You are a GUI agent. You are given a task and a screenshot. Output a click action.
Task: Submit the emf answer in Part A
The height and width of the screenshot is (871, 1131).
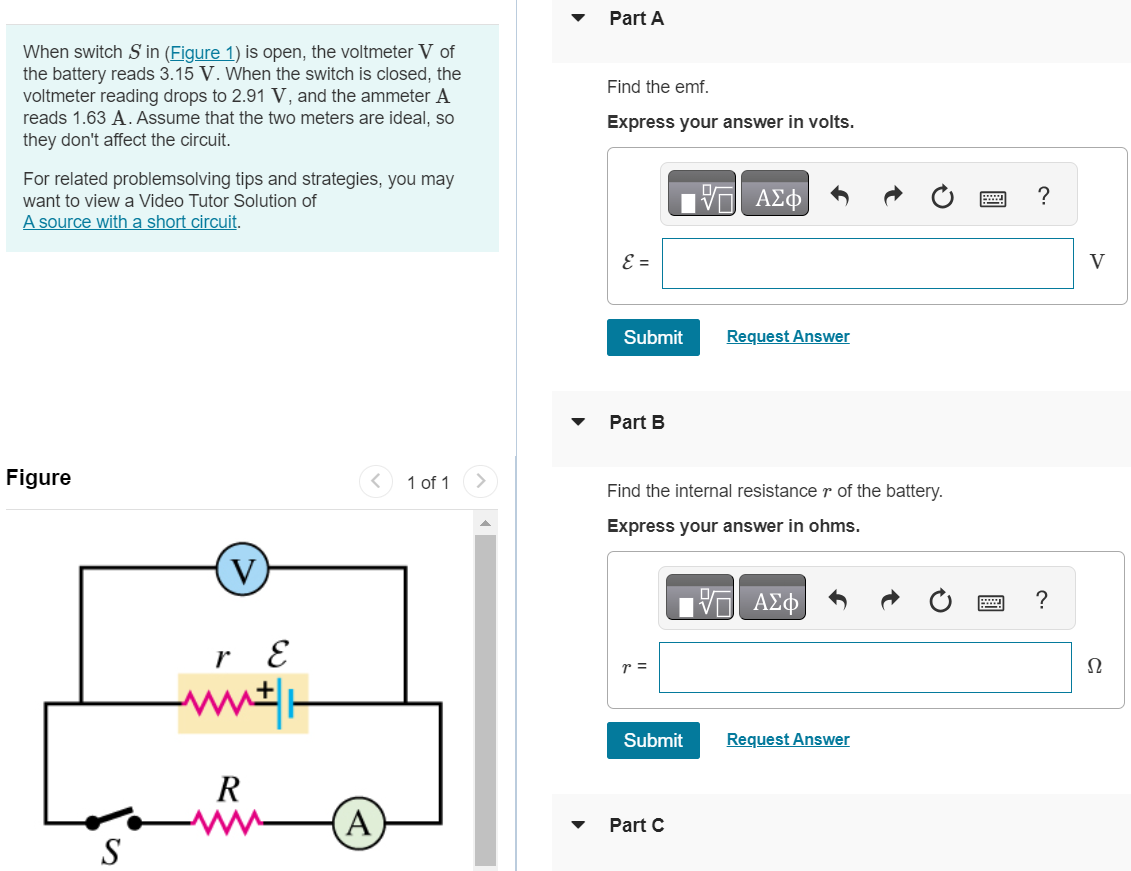[653, 337]
